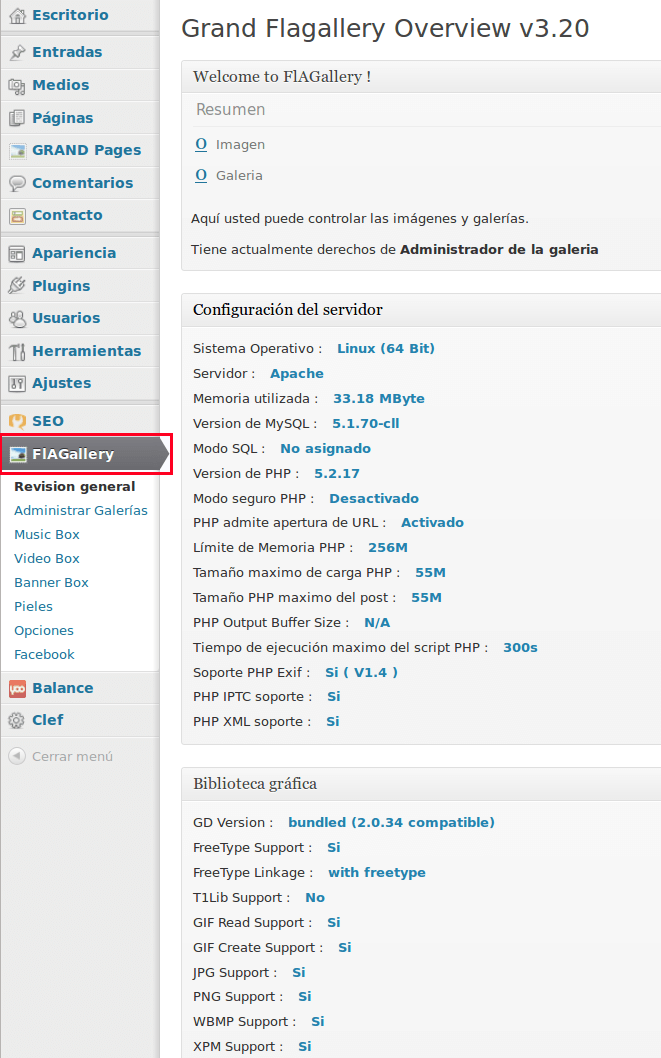The height and width of the screenshot is (1058, 661).
Task: Open Opciones submenu link
Action: [x=44, y=630]
